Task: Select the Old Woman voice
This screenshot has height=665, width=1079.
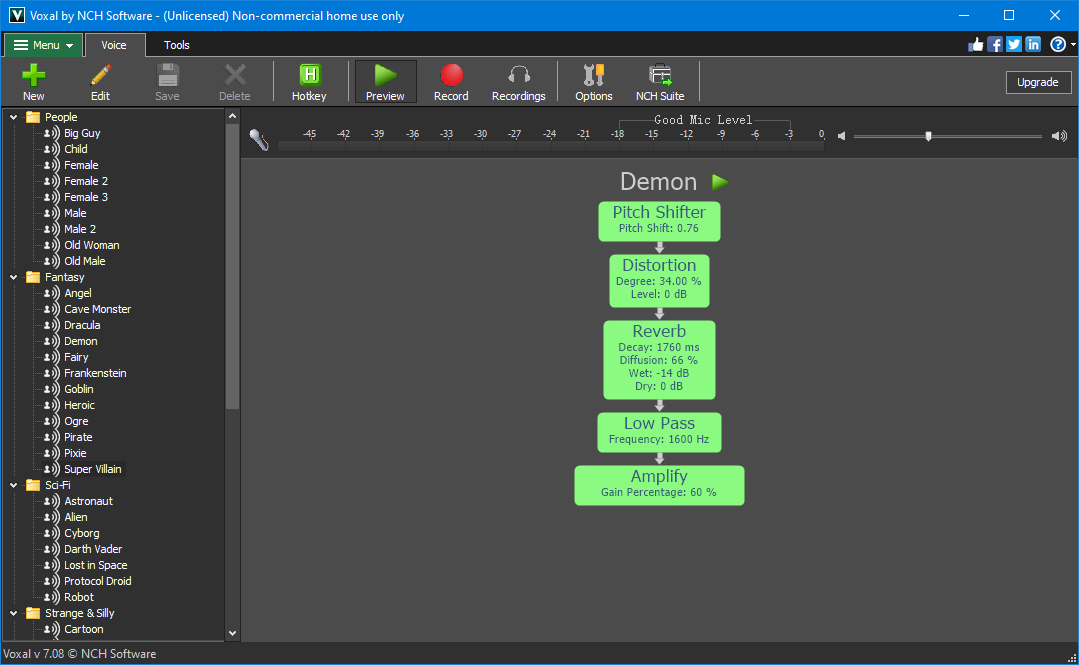Action: 92,245
